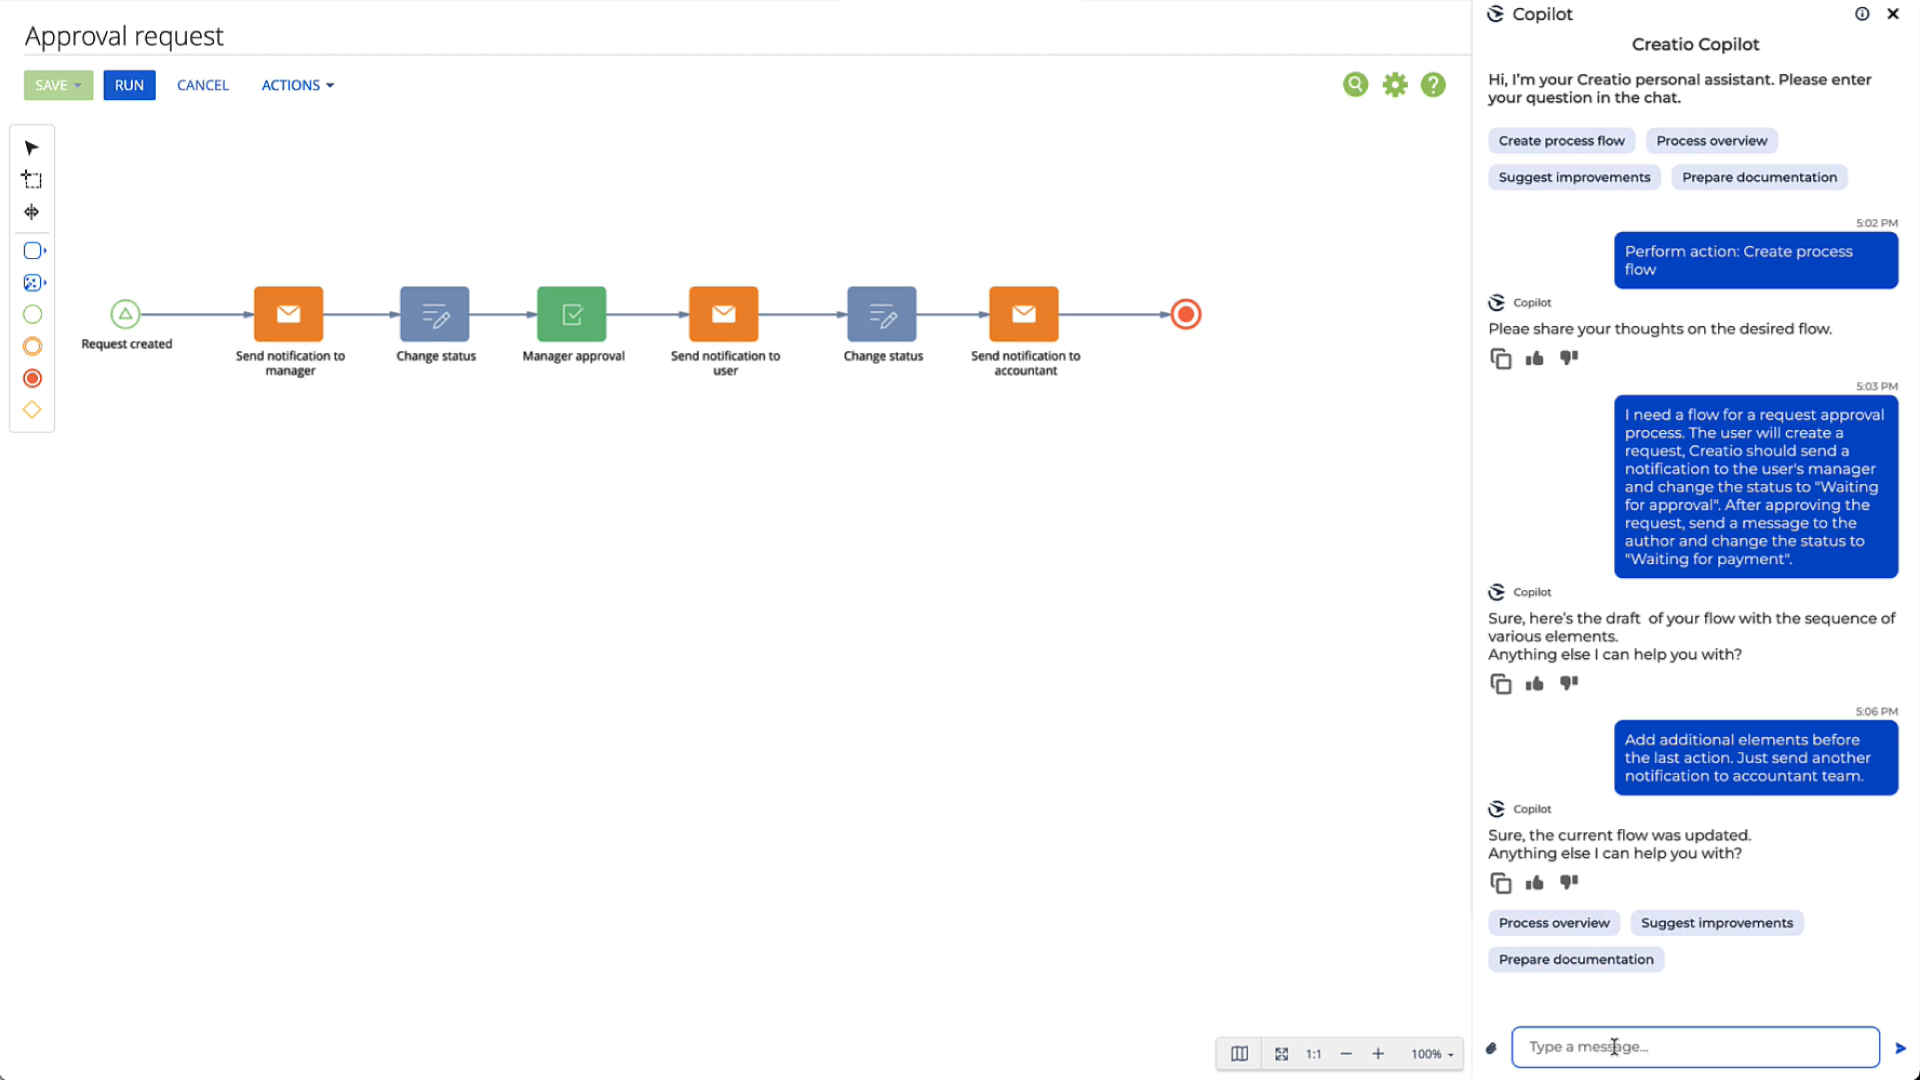
Task: Select the Process overview suggestion chip
Action: coord(1553,922)
